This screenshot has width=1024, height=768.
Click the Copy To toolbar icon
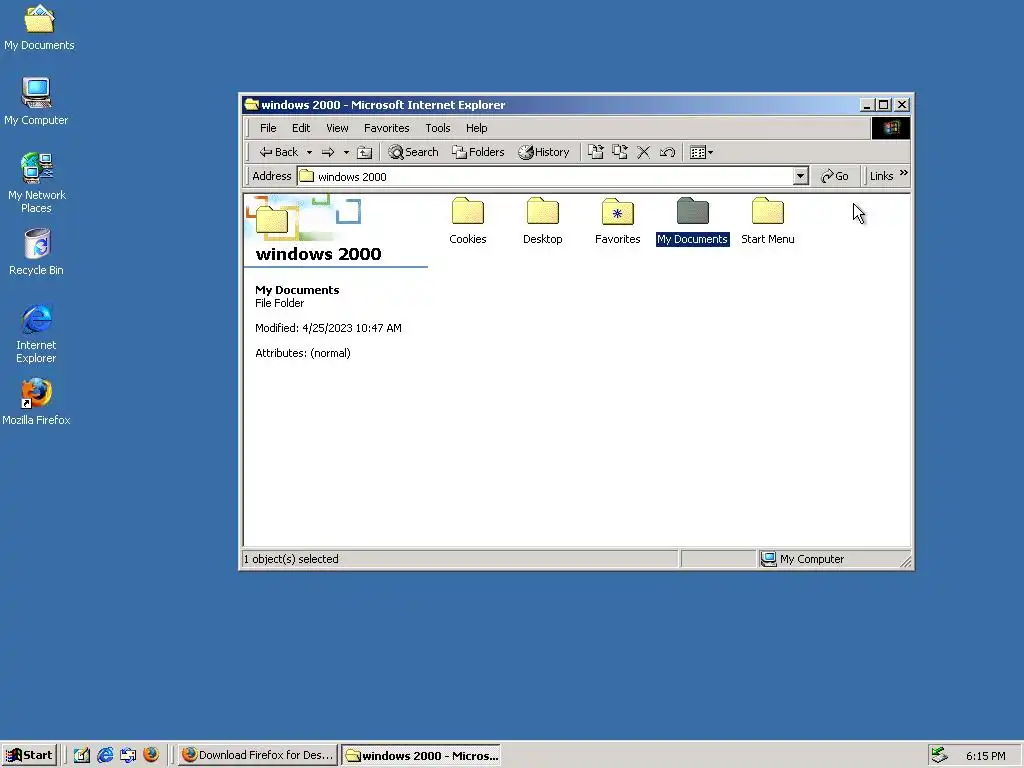[619, 152]
